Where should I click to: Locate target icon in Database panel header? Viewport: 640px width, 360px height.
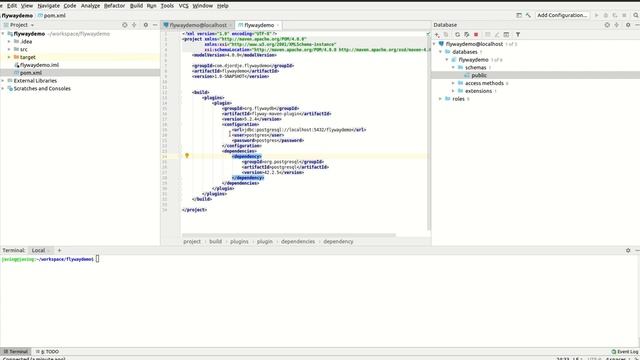pyautogui.click(x=607, y=25)
